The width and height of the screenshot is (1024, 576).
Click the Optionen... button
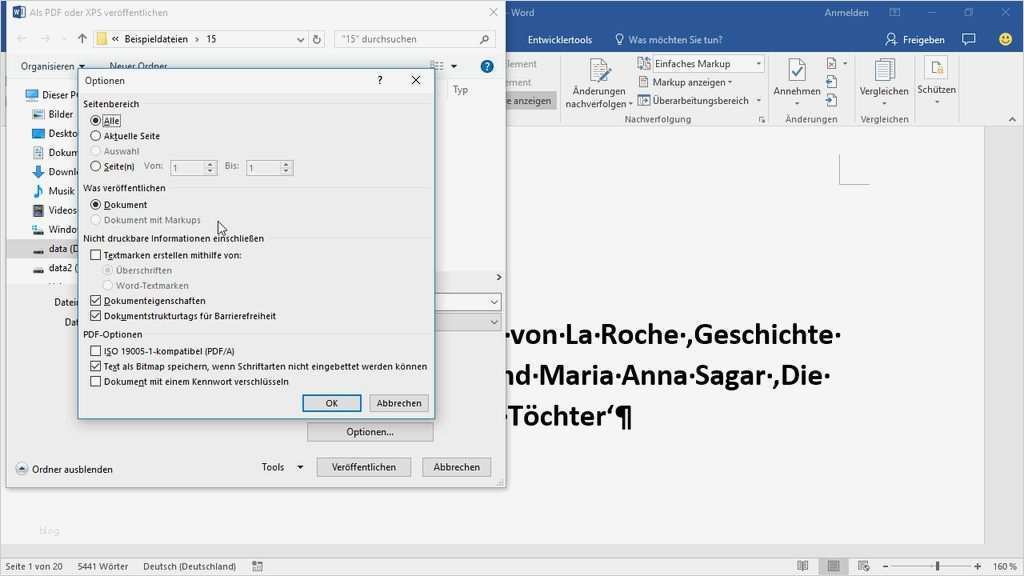pos(370,432)
